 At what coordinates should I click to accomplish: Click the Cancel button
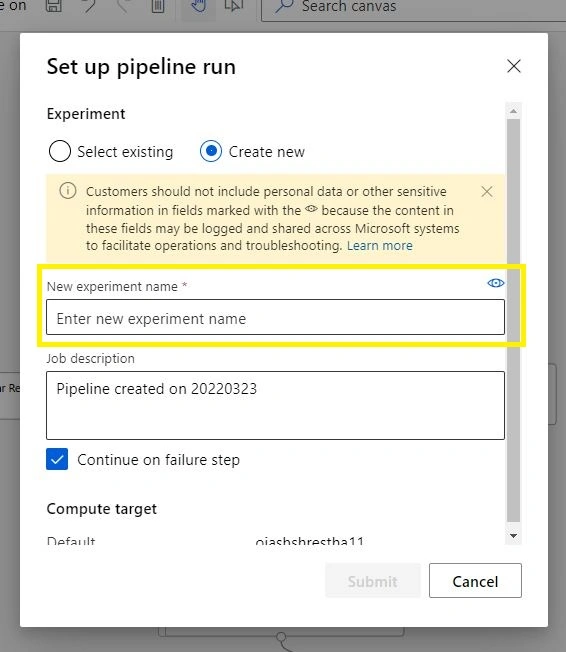pyautogui.click(x=475, y=581)
